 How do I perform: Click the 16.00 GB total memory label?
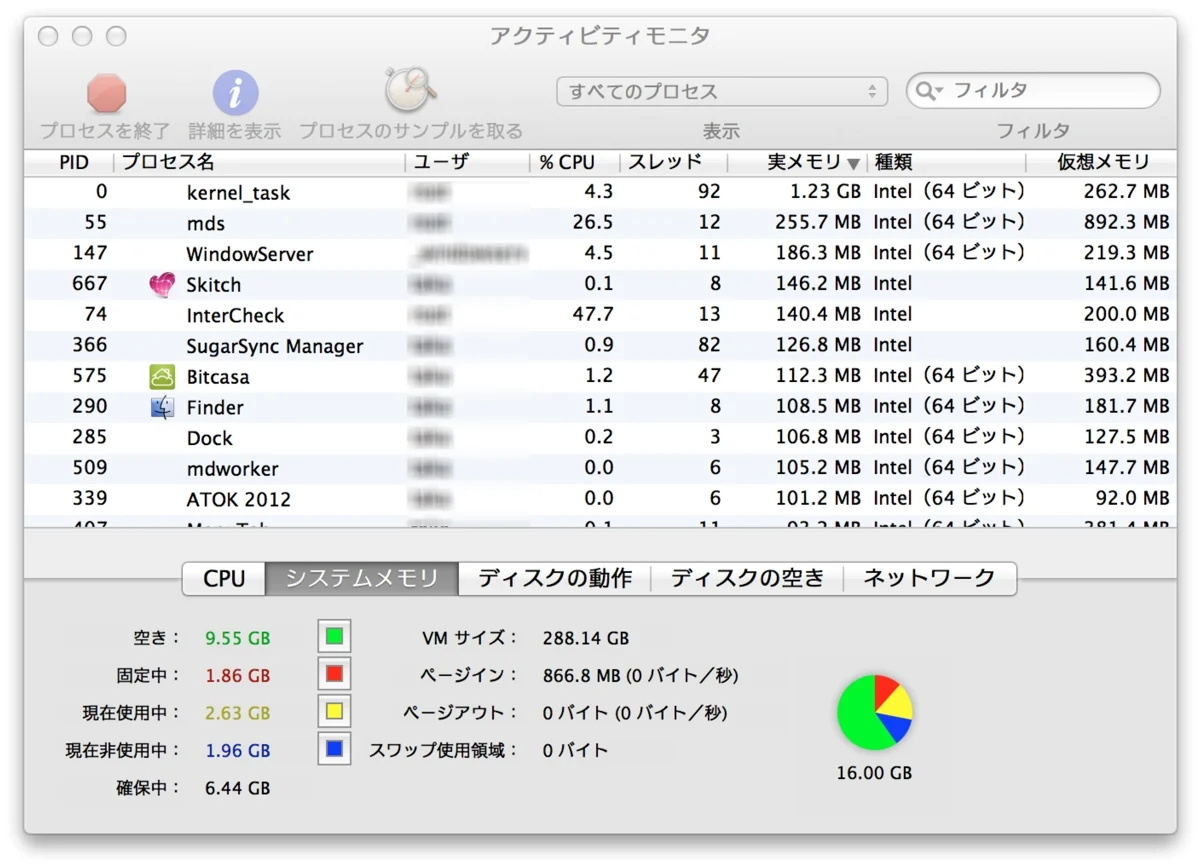pyautogui.click(x=875, y=773)
